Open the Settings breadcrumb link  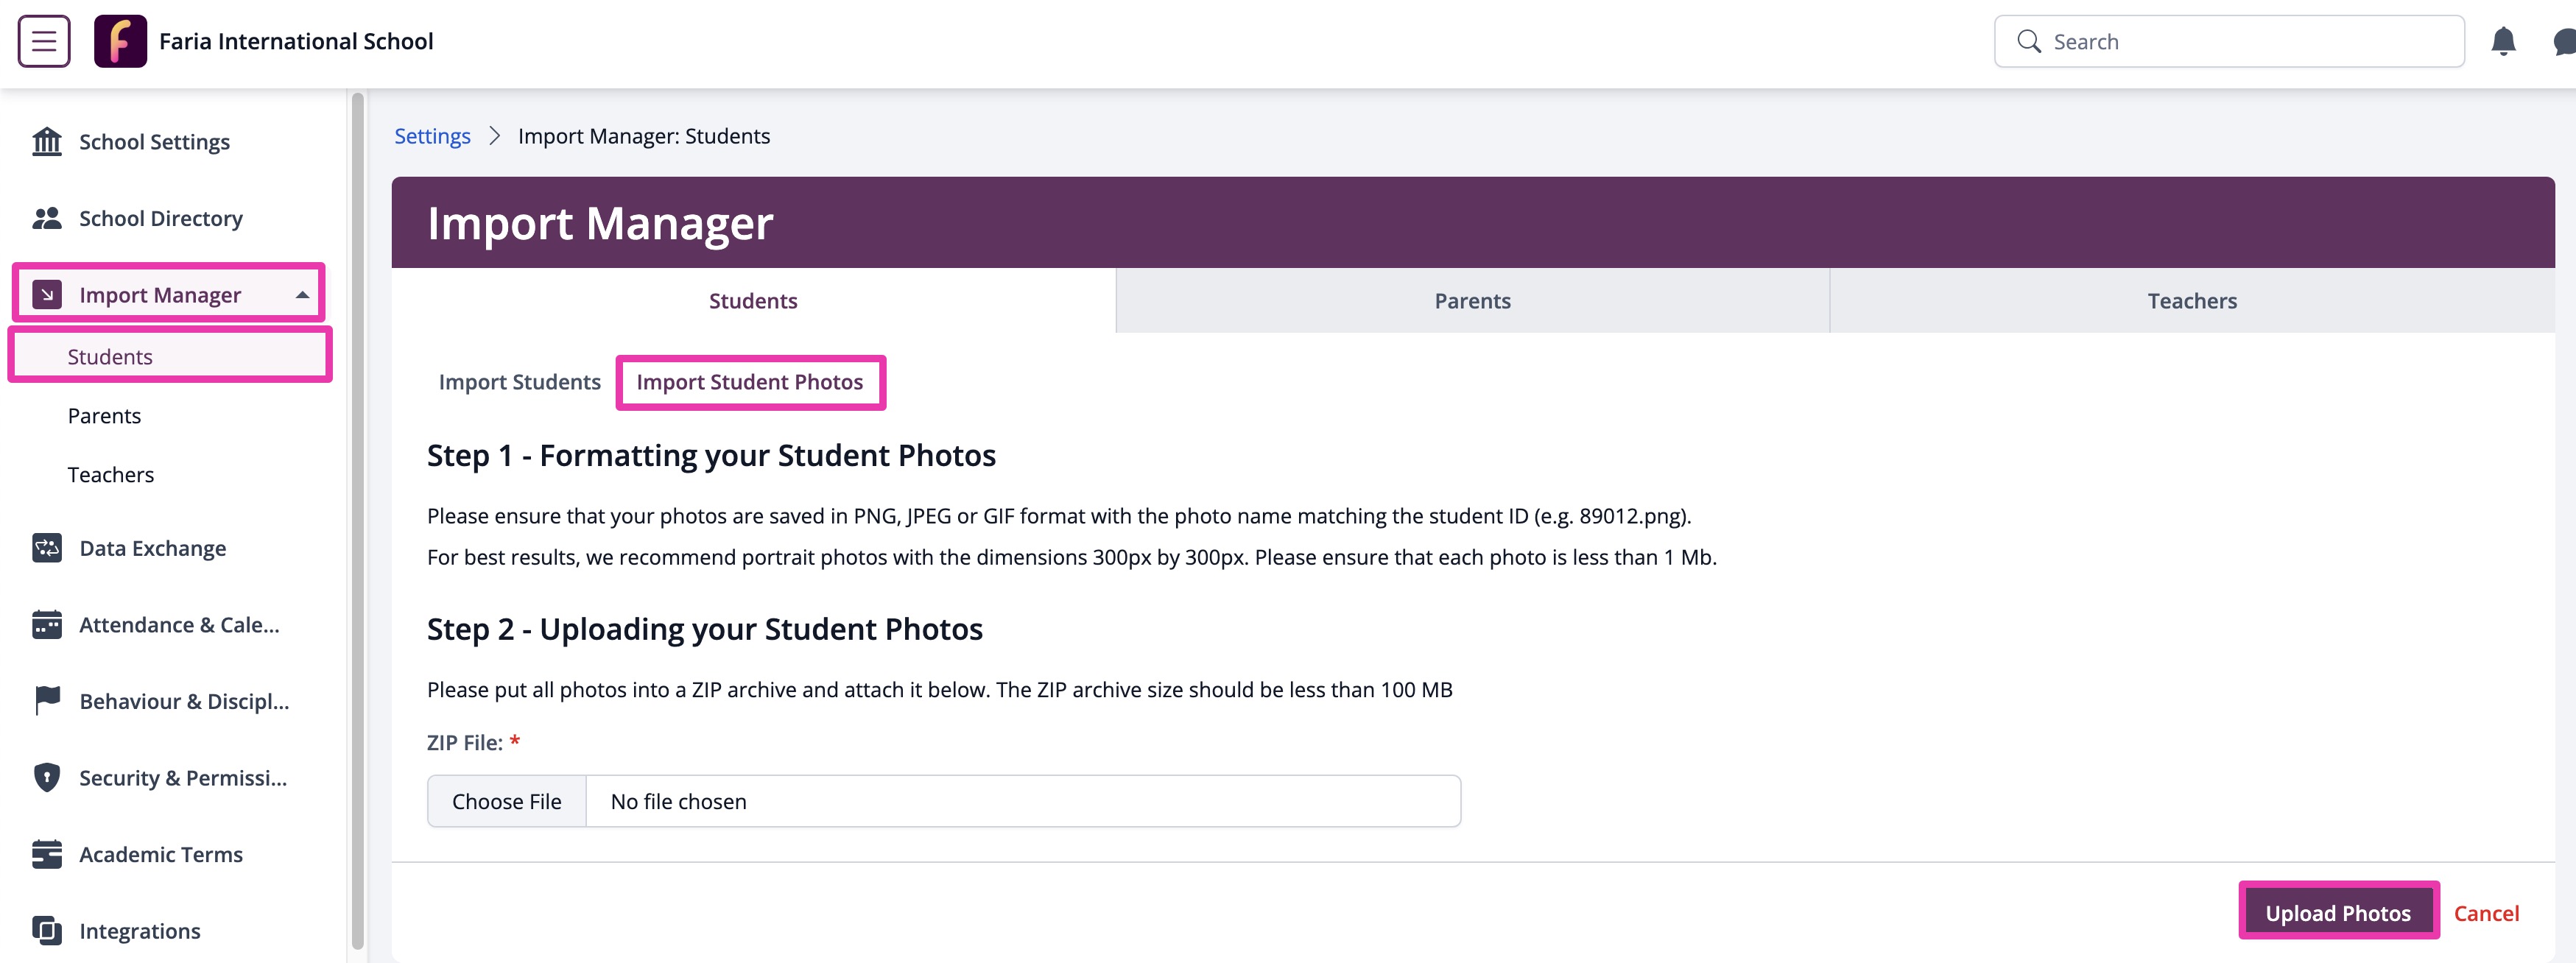tap(432, 135)
